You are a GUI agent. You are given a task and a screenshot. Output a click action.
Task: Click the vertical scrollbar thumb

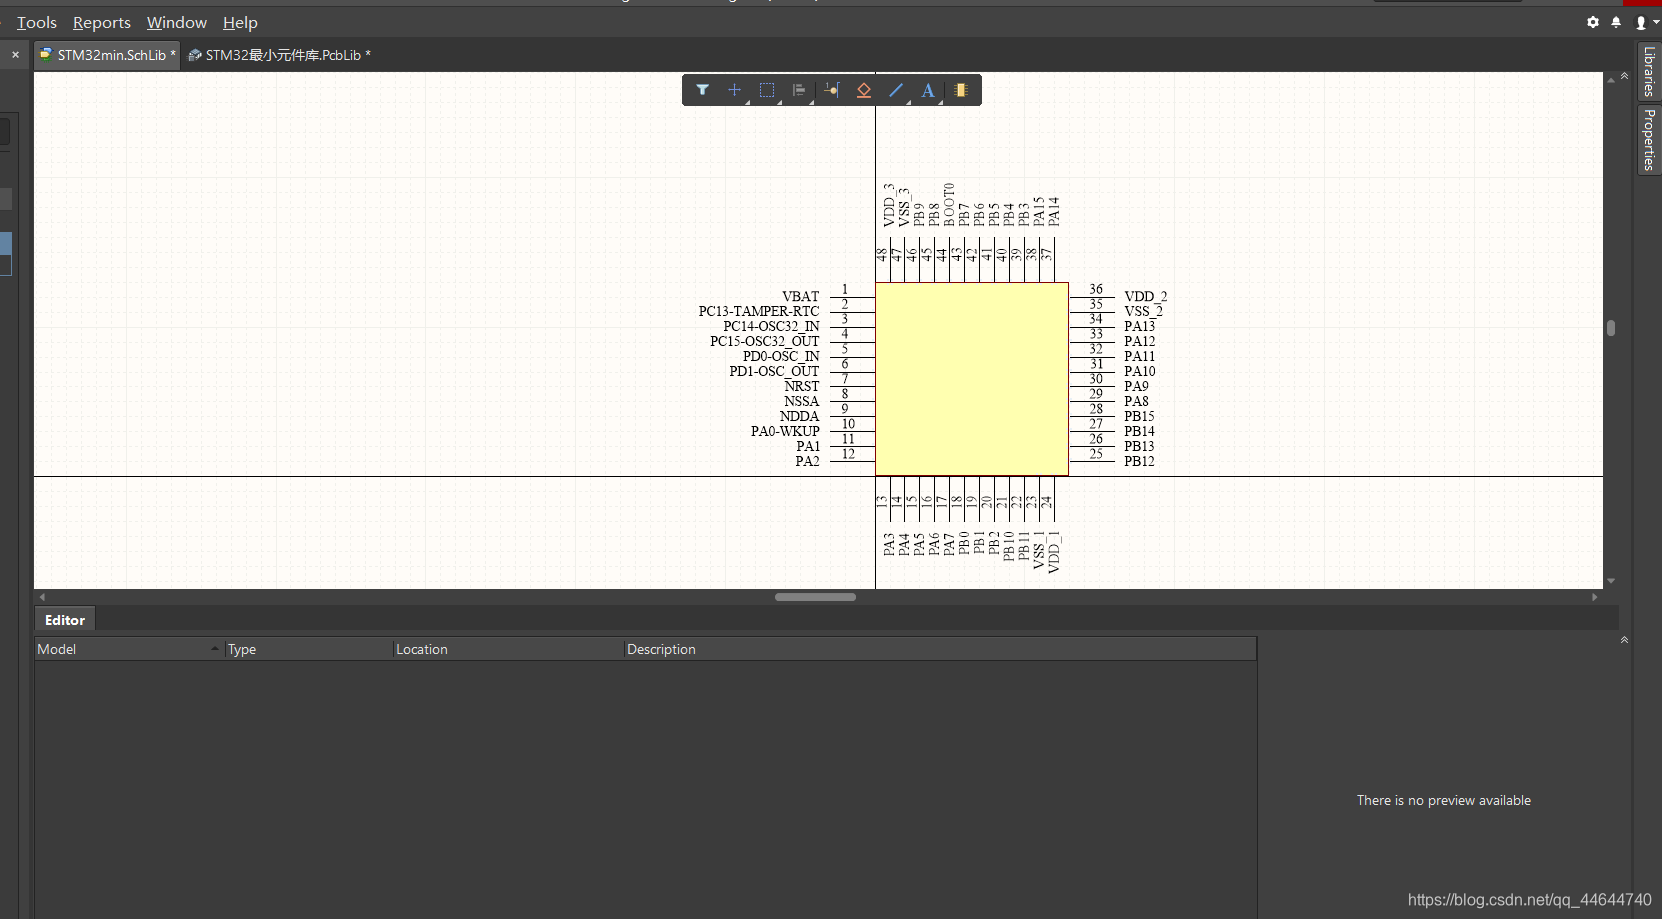click(x=1611, y=328)
